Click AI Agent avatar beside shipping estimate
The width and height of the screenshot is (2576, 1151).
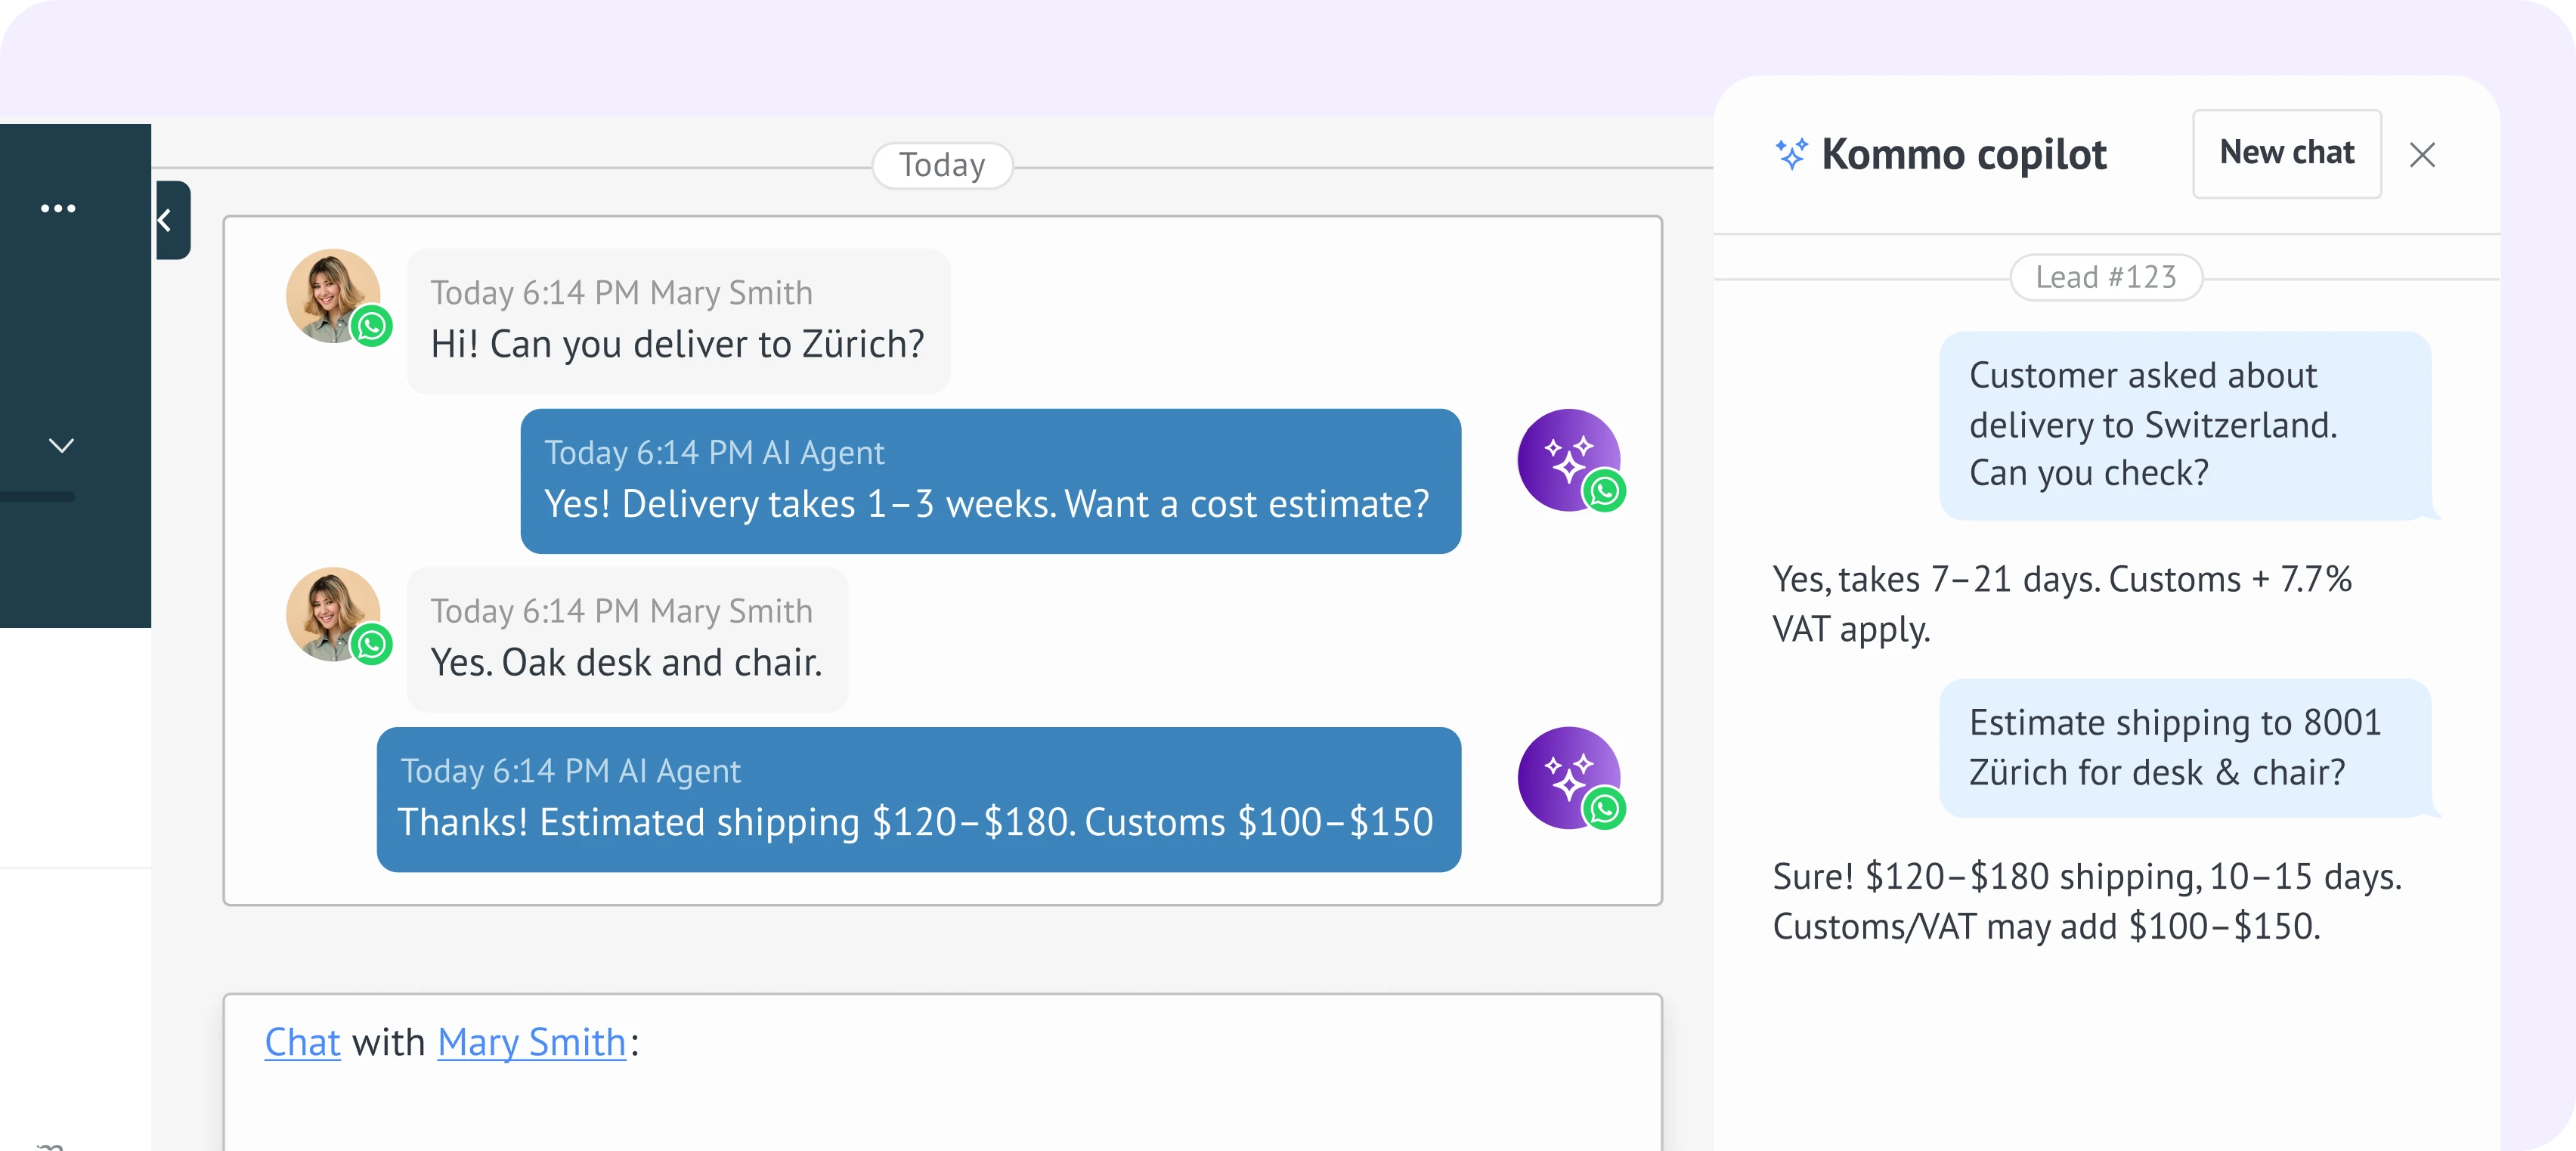click(1568, 778)
